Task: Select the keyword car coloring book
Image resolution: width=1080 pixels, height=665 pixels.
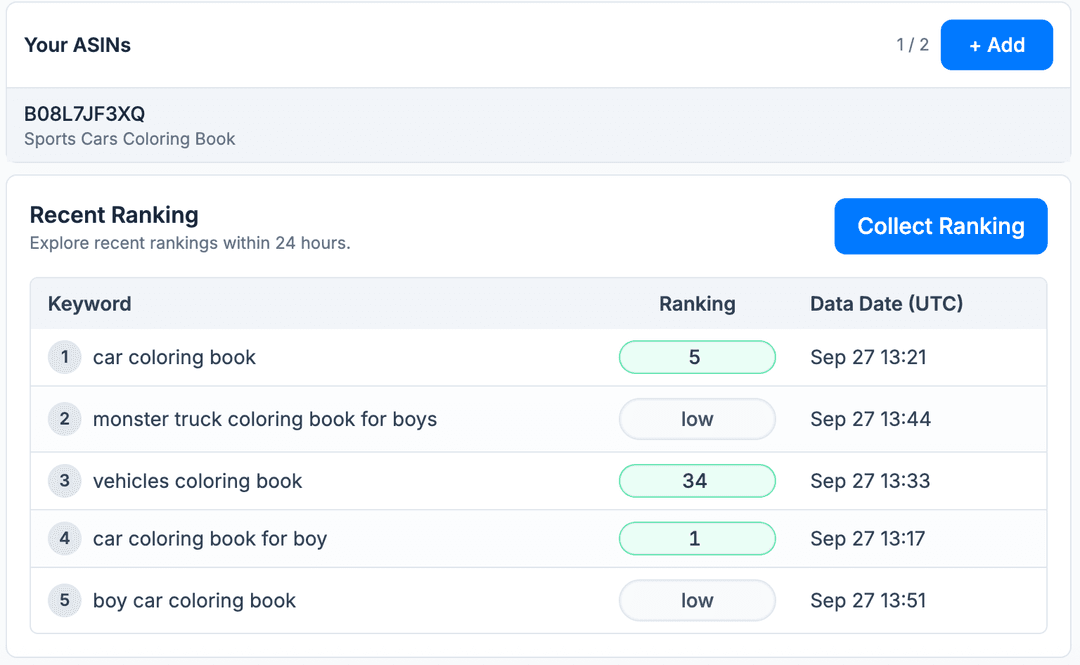Action: [174, 357]
